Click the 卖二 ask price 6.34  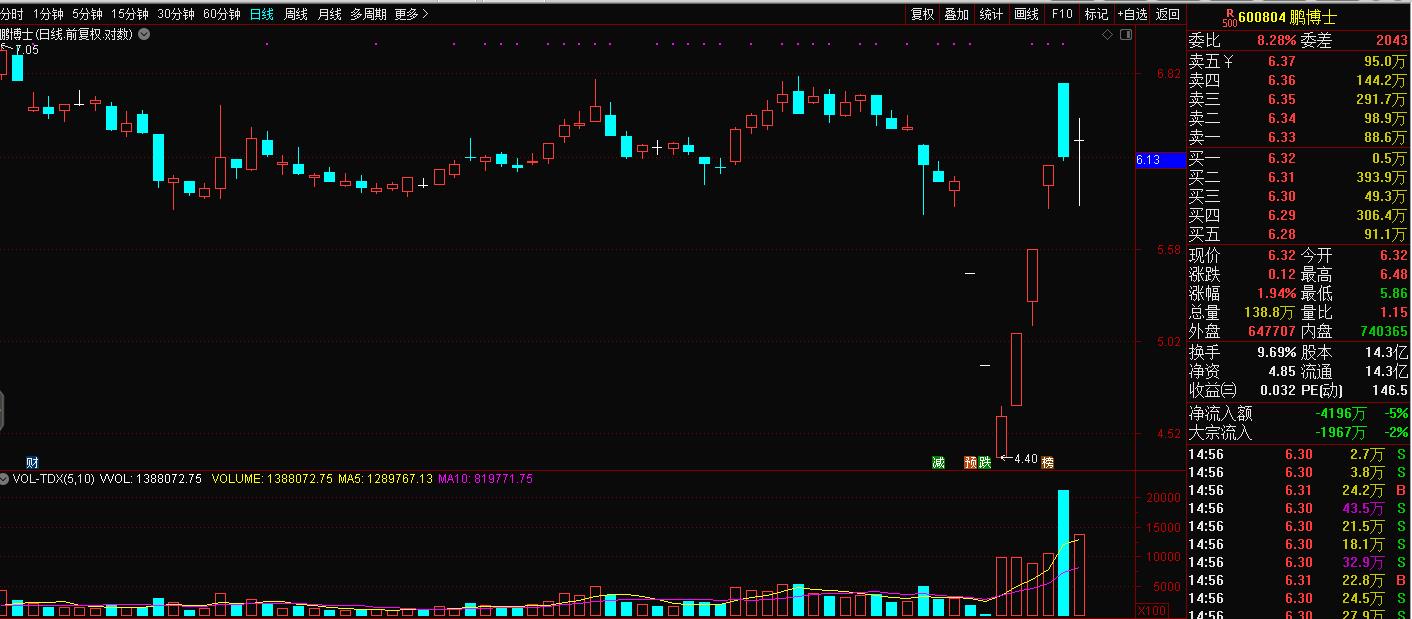1281,119
